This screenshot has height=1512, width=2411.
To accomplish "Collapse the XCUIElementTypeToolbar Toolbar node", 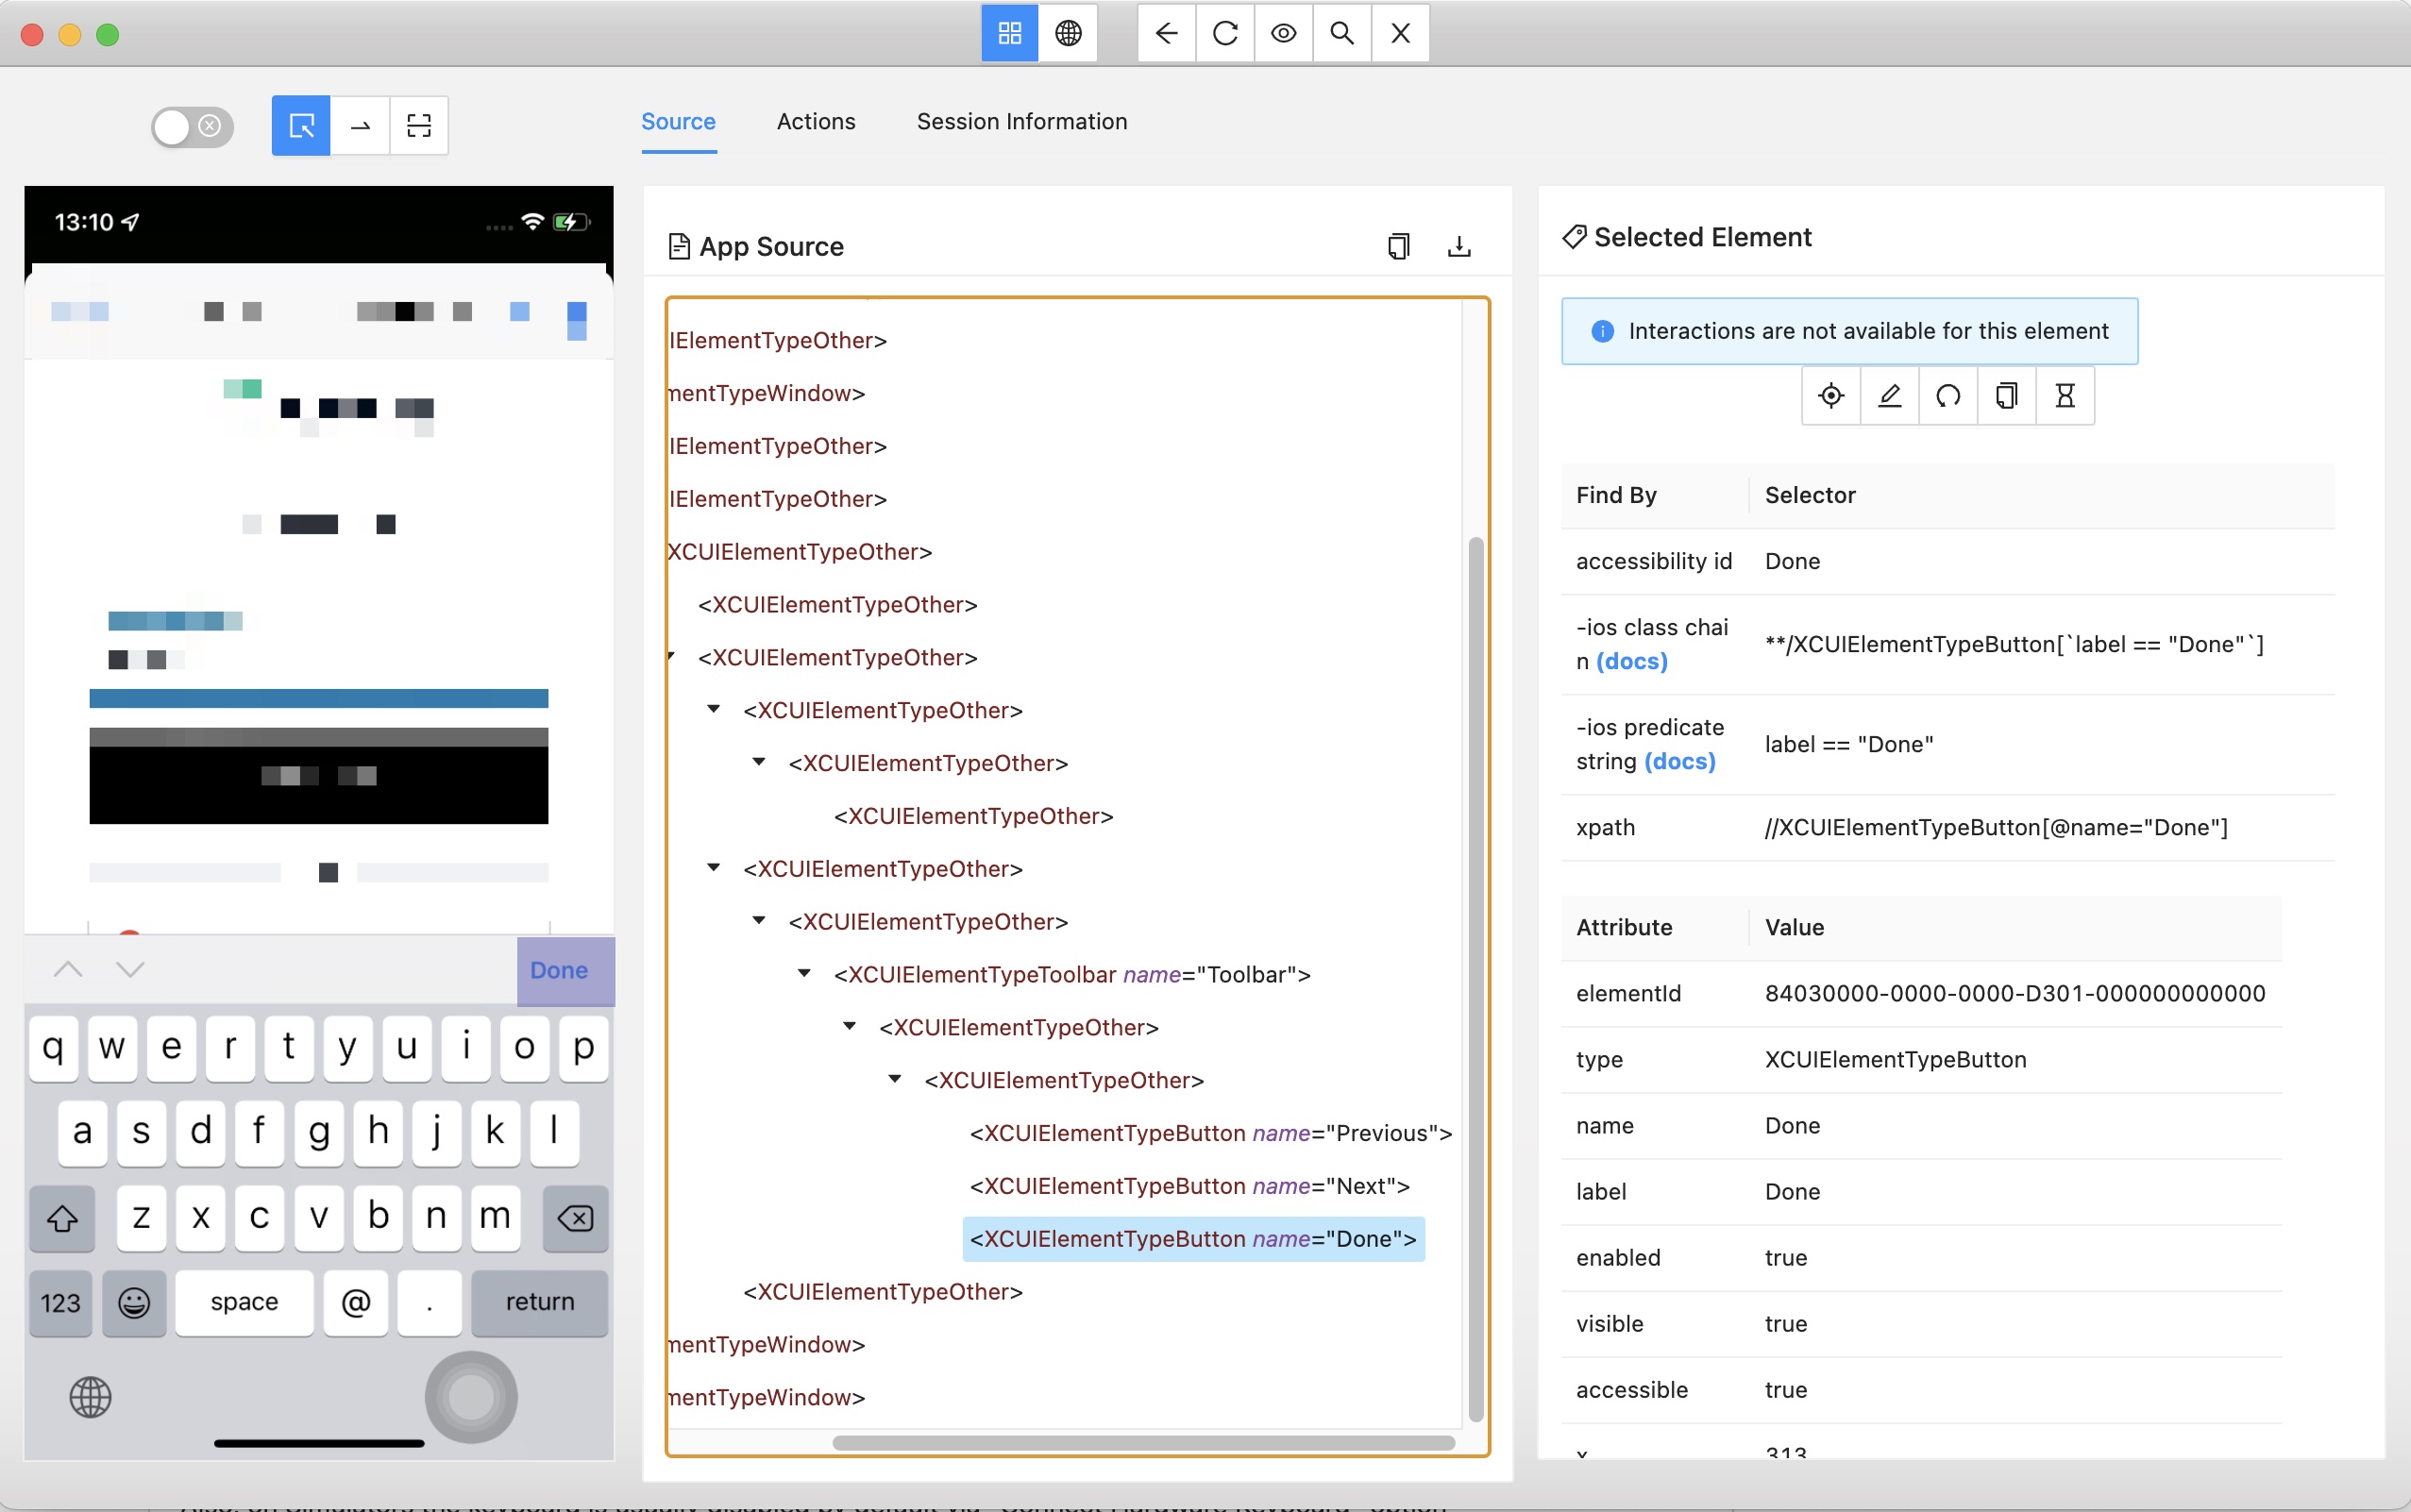I will tap(804, 973).
